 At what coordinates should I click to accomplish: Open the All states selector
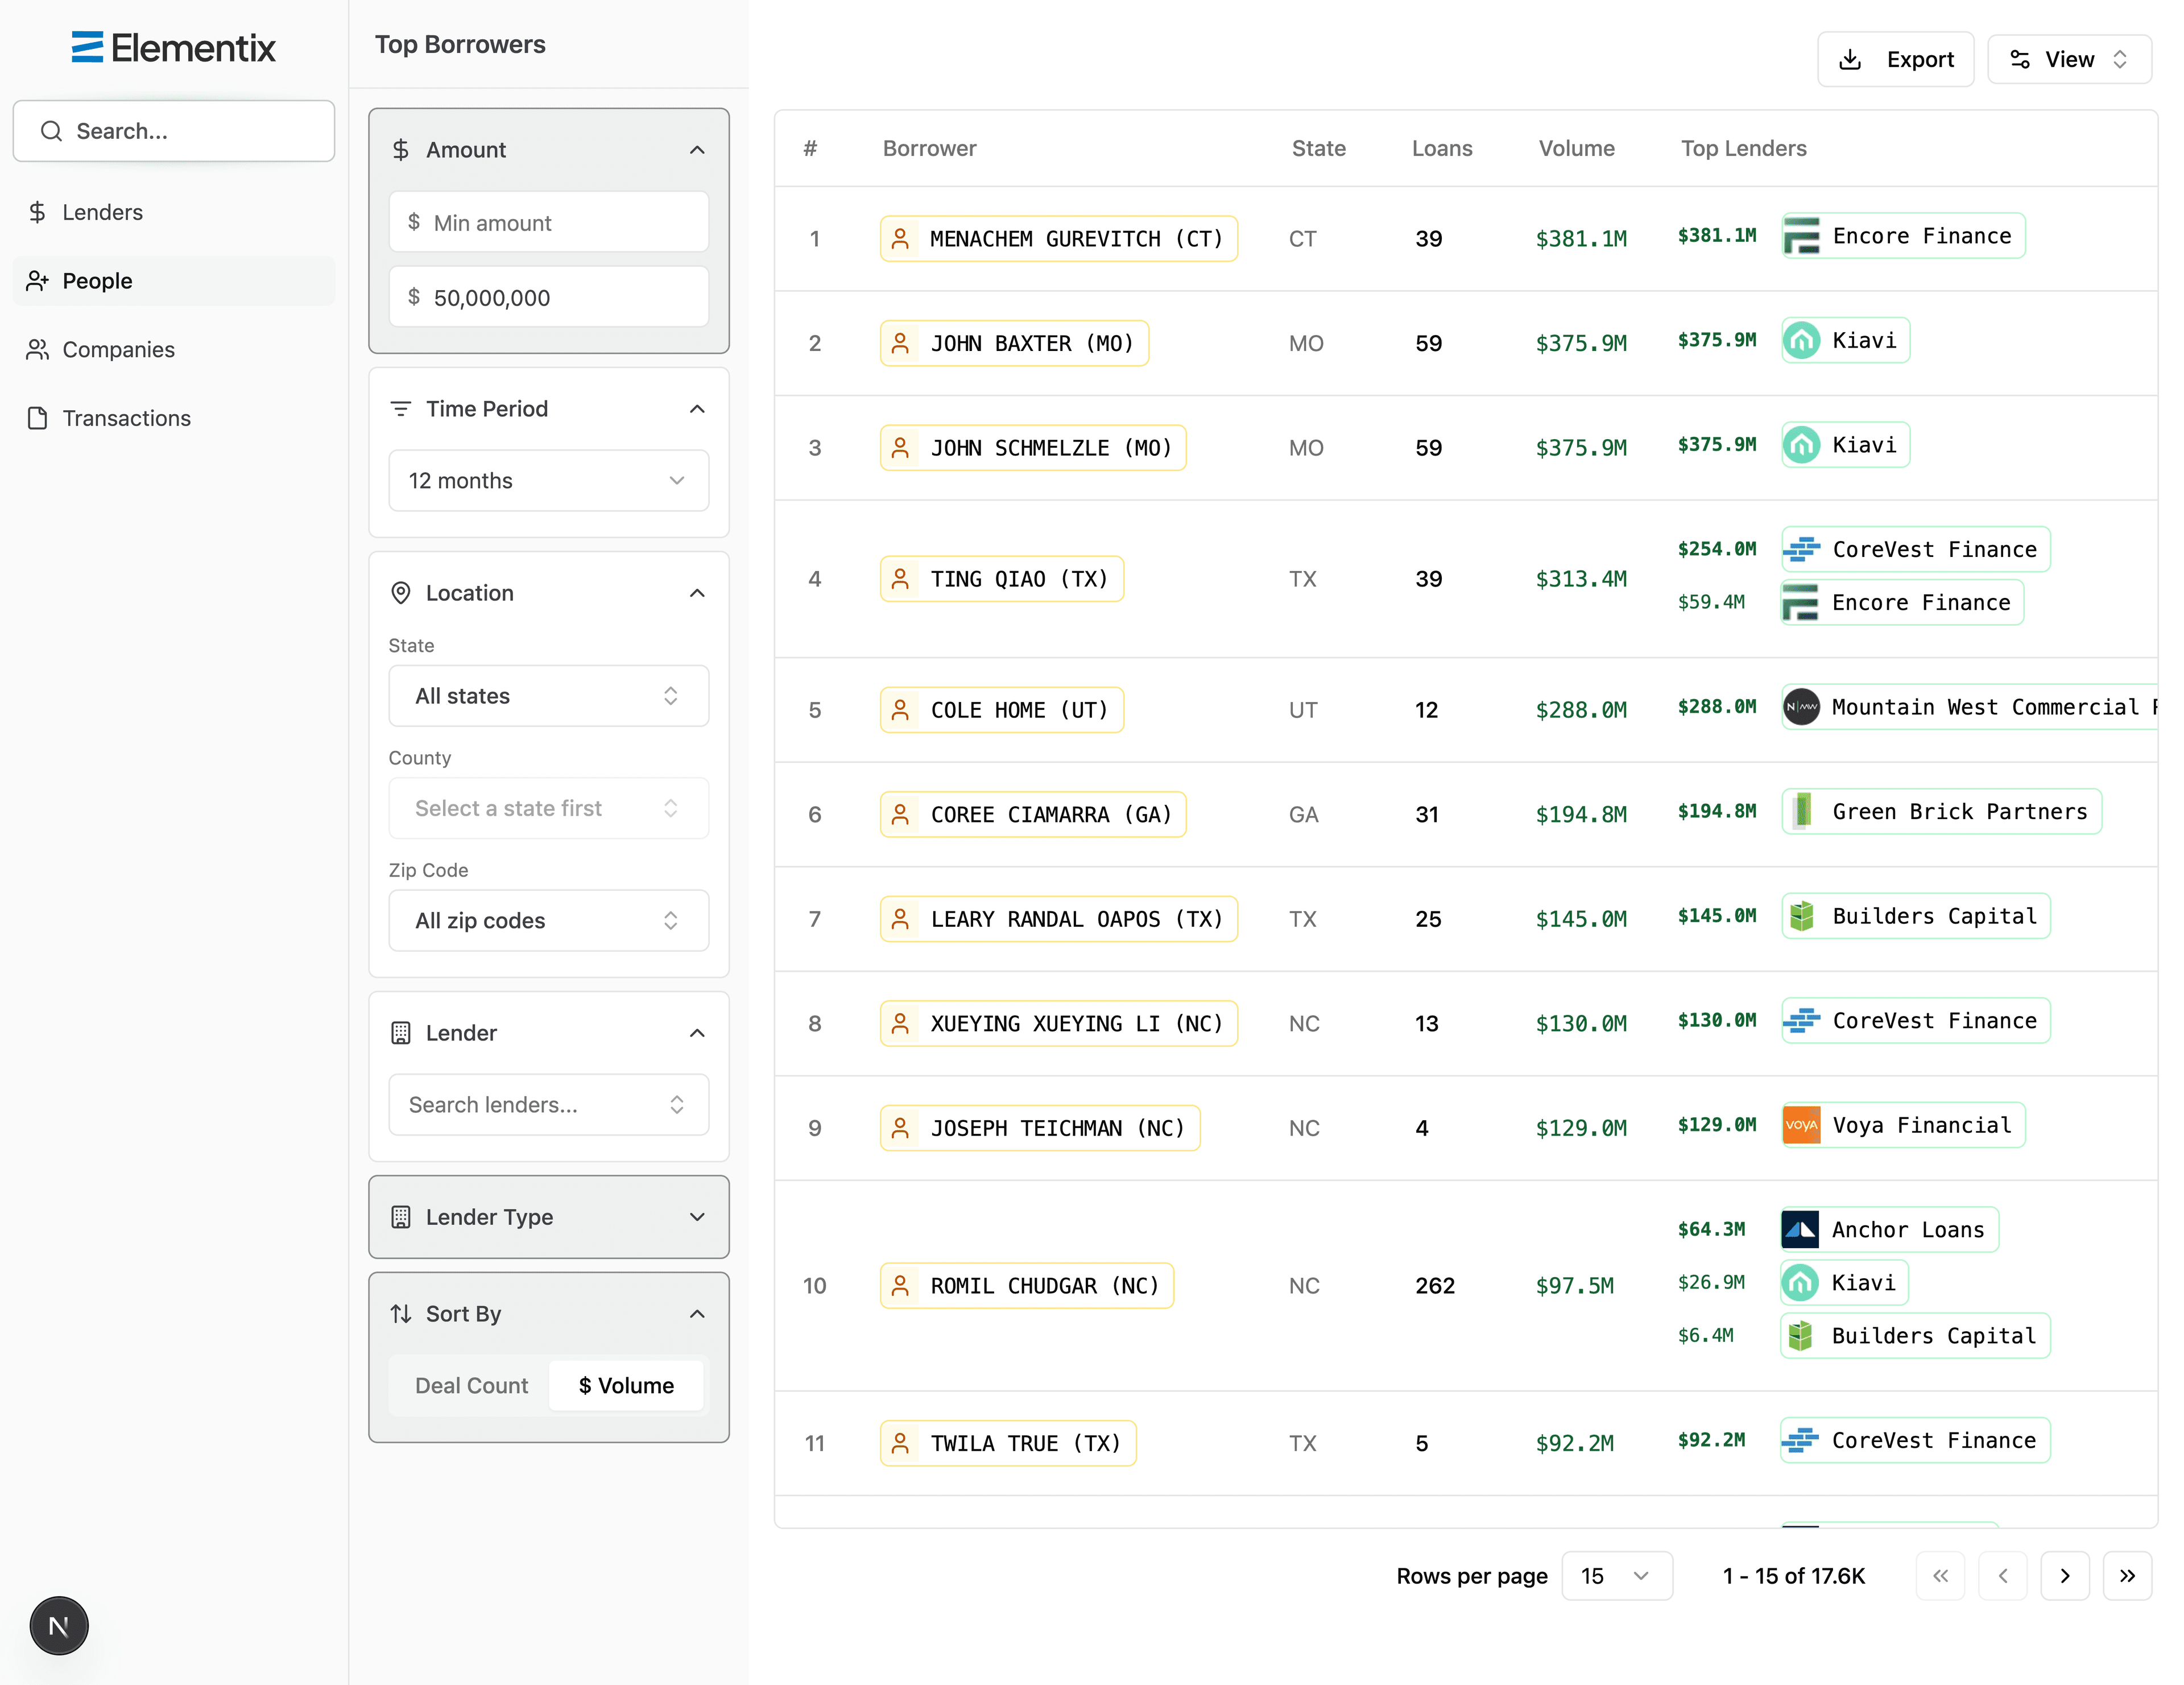point(548,696)
